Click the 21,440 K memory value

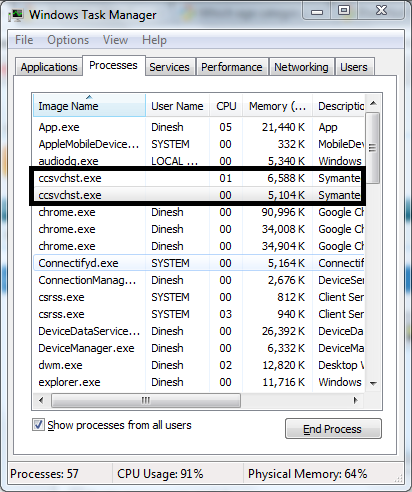click(283, 127)
